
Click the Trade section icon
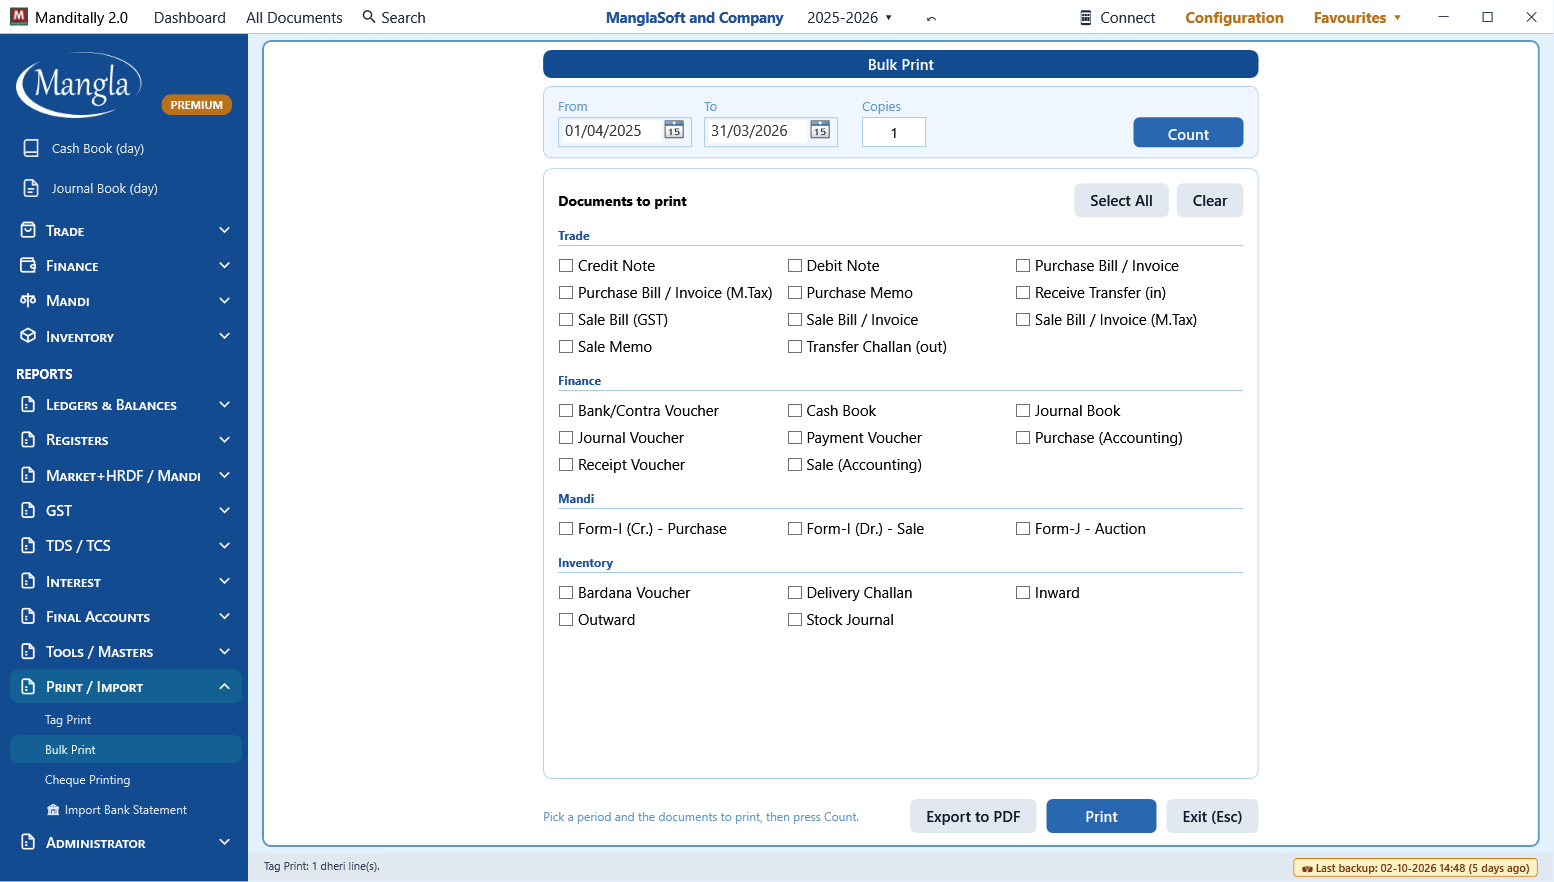(28, 230)
